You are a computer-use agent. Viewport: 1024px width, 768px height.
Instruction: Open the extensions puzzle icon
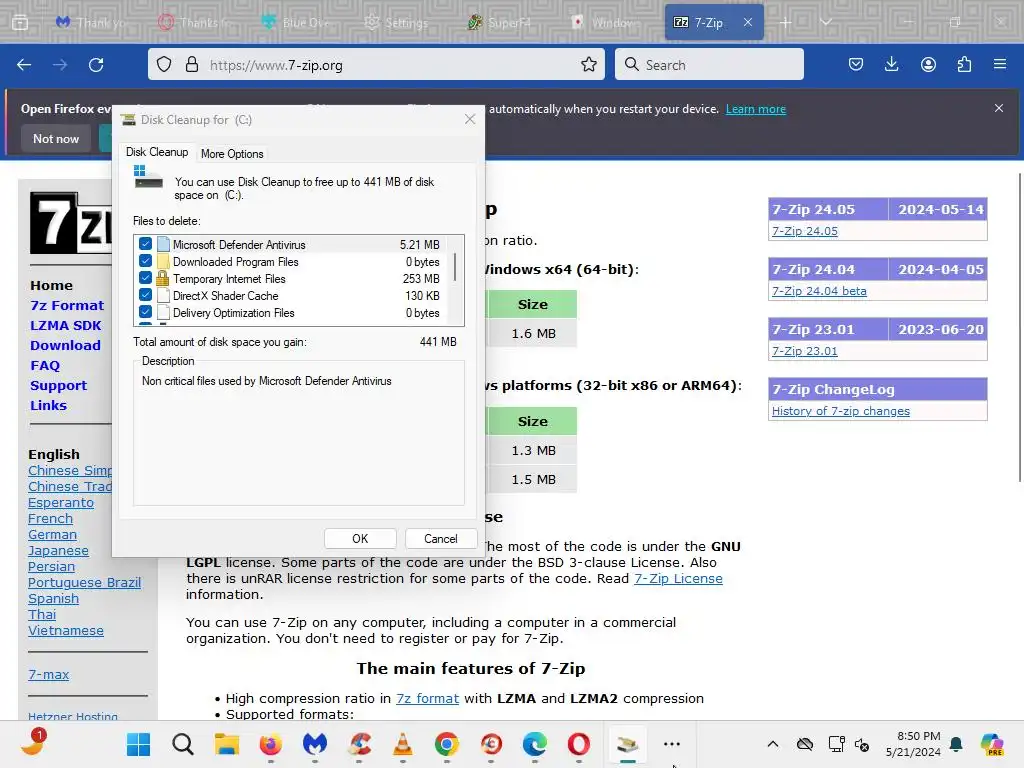tap(964, 65)
